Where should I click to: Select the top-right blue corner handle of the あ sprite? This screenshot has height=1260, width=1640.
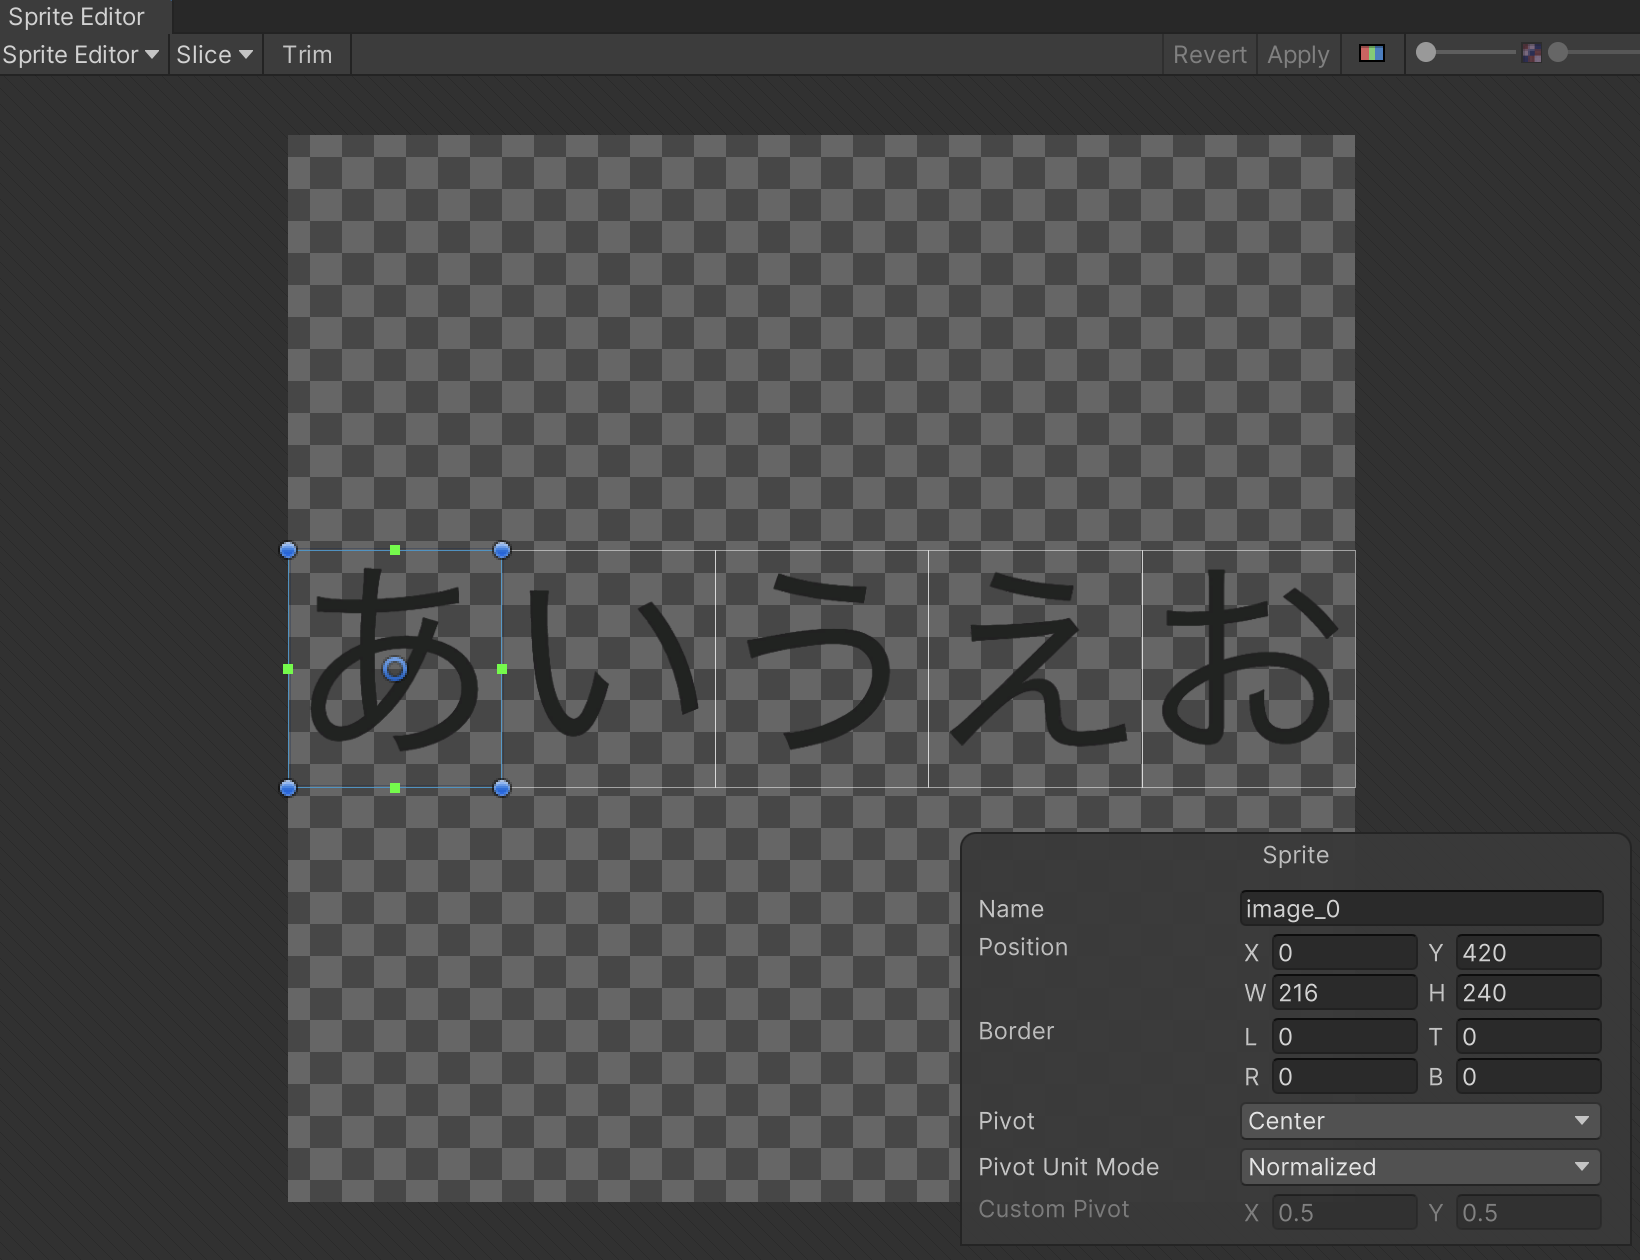502,550
